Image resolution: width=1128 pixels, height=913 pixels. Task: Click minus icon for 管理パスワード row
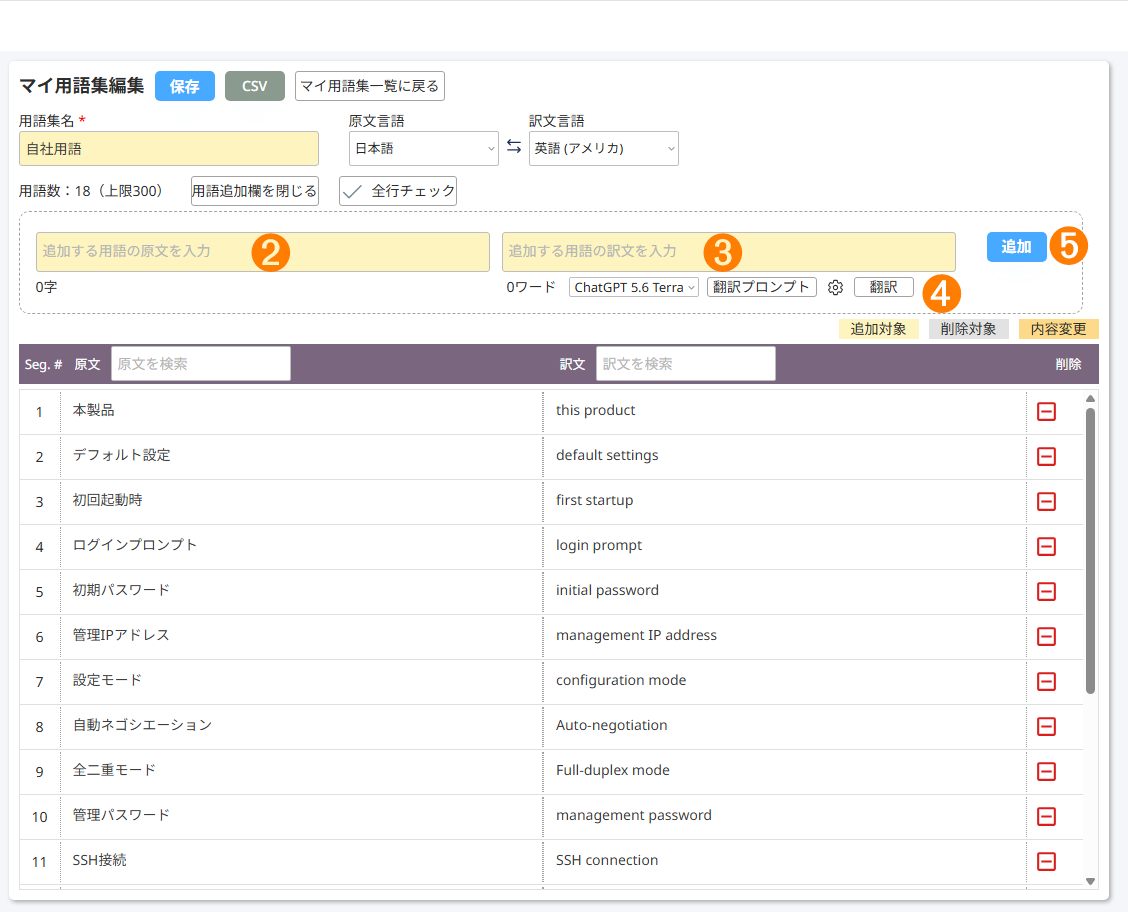[x=1046, y=816]
